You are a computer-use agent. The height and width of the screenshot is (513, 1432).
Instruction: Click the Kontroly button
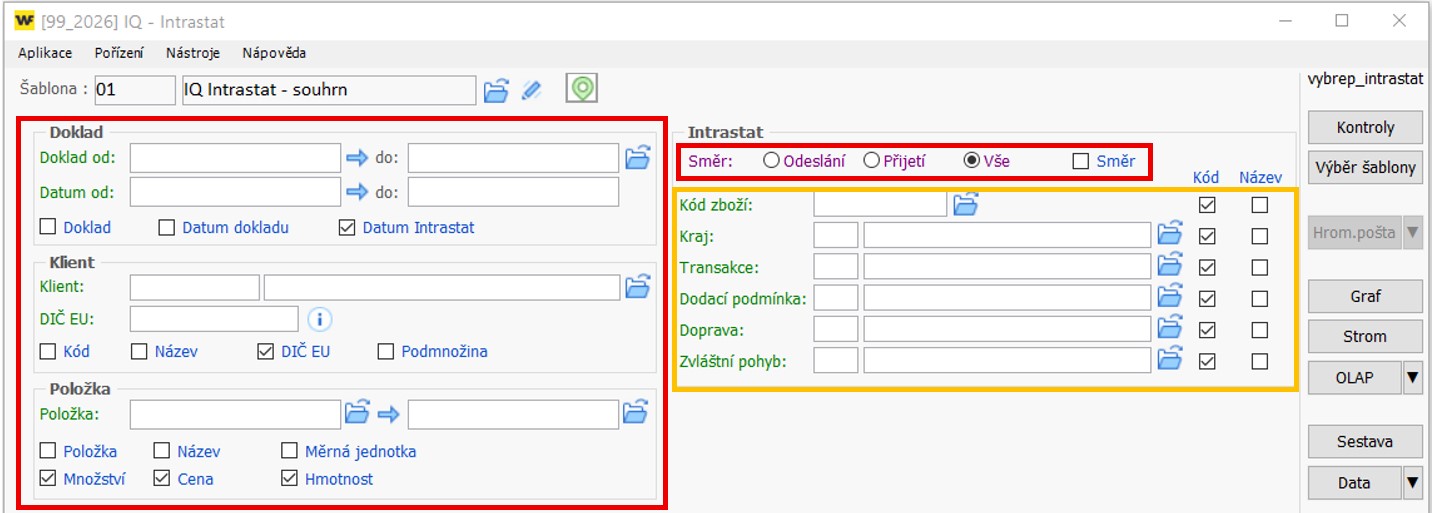click(x=1365, y=128)
